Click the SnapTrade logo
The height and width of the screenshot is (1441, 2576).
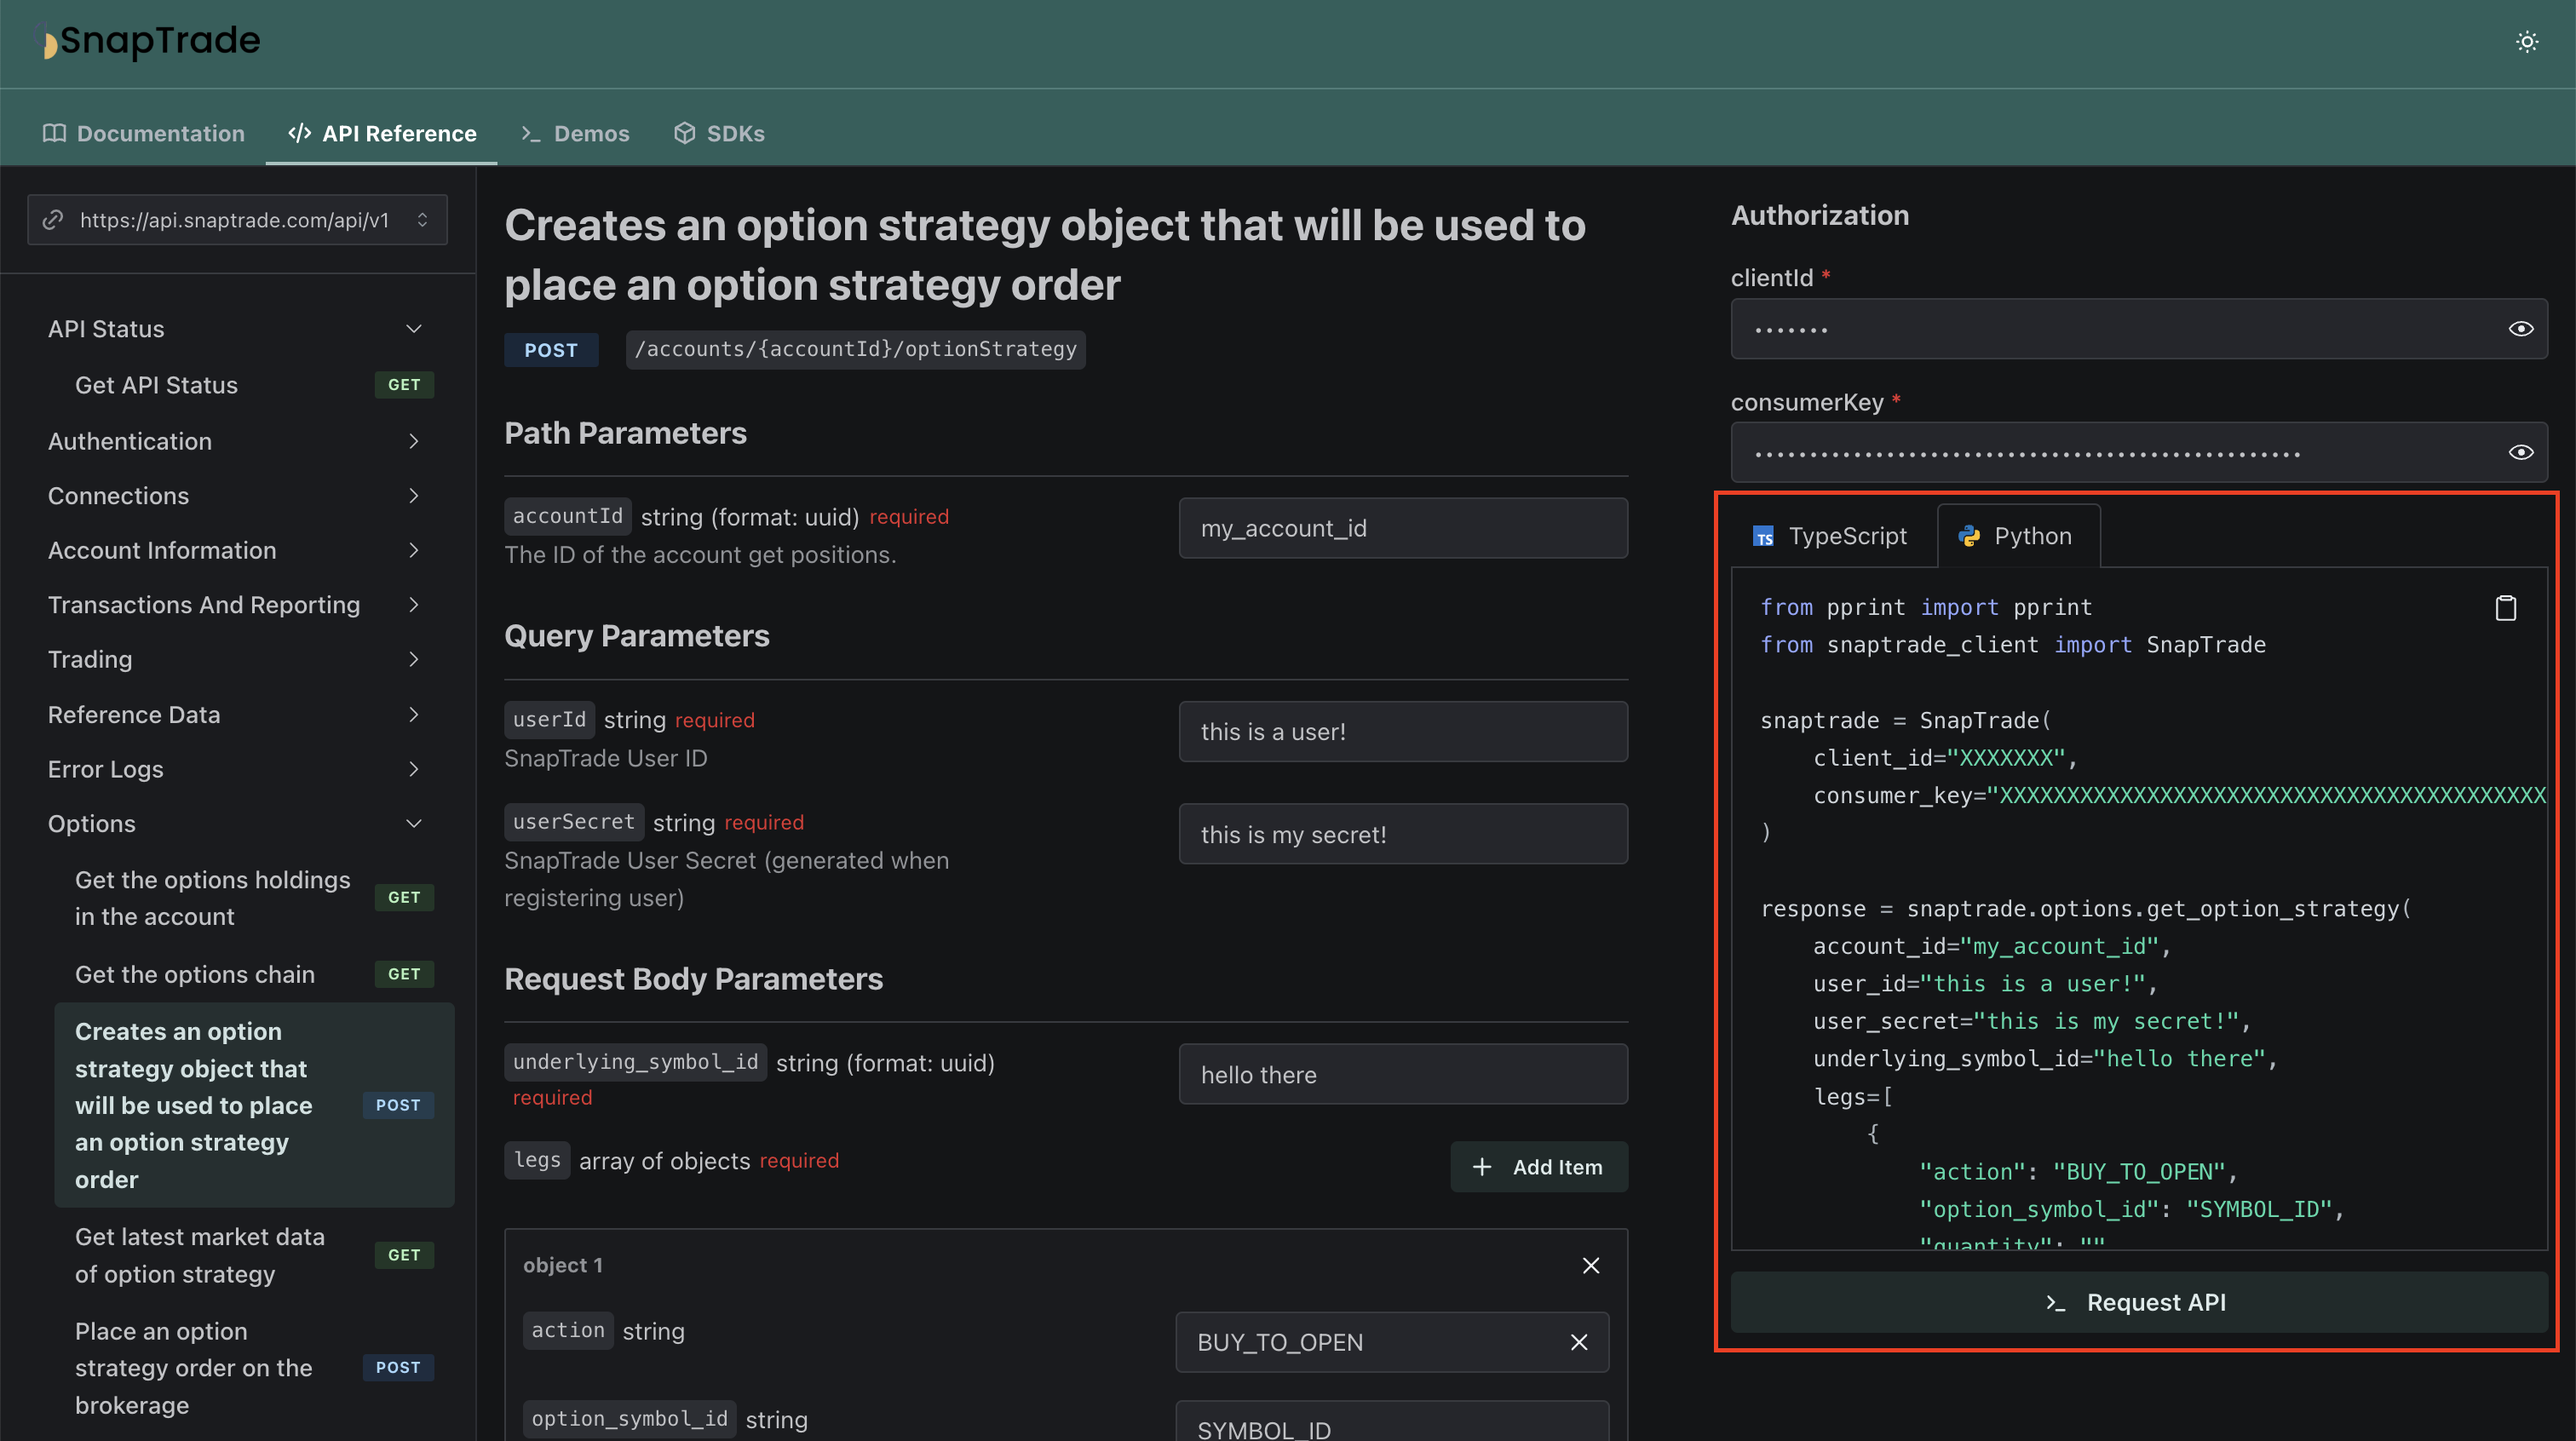pos(148,41)
